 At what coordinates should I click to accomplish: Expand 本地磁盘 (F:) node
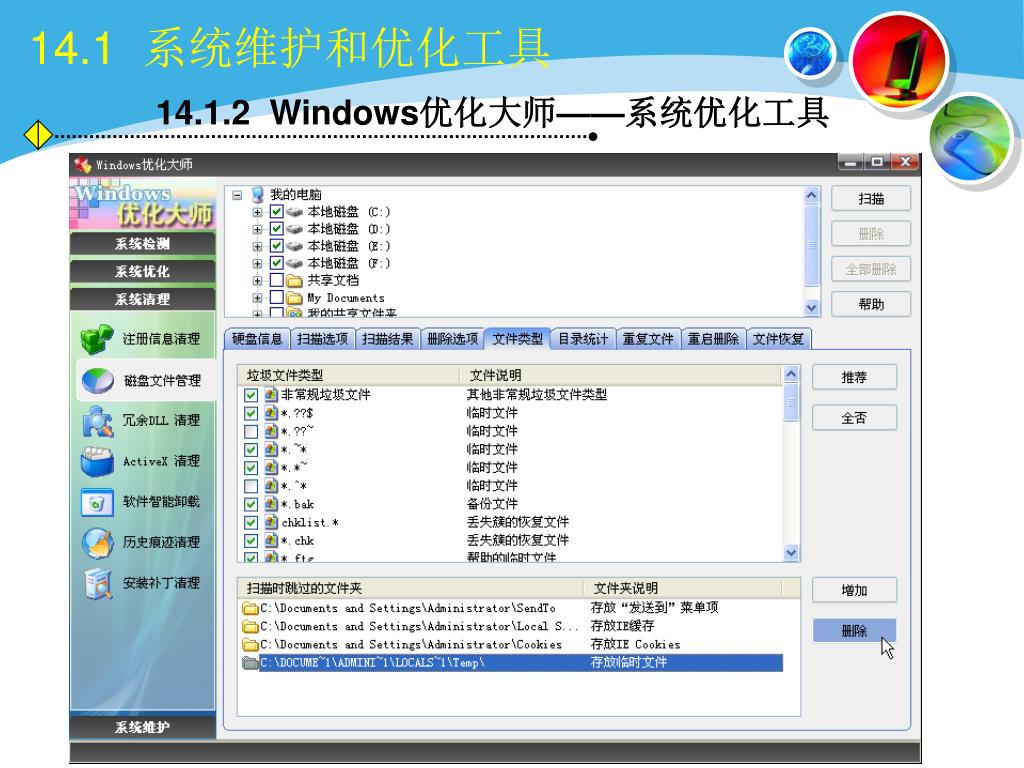[x=257, y=263]
